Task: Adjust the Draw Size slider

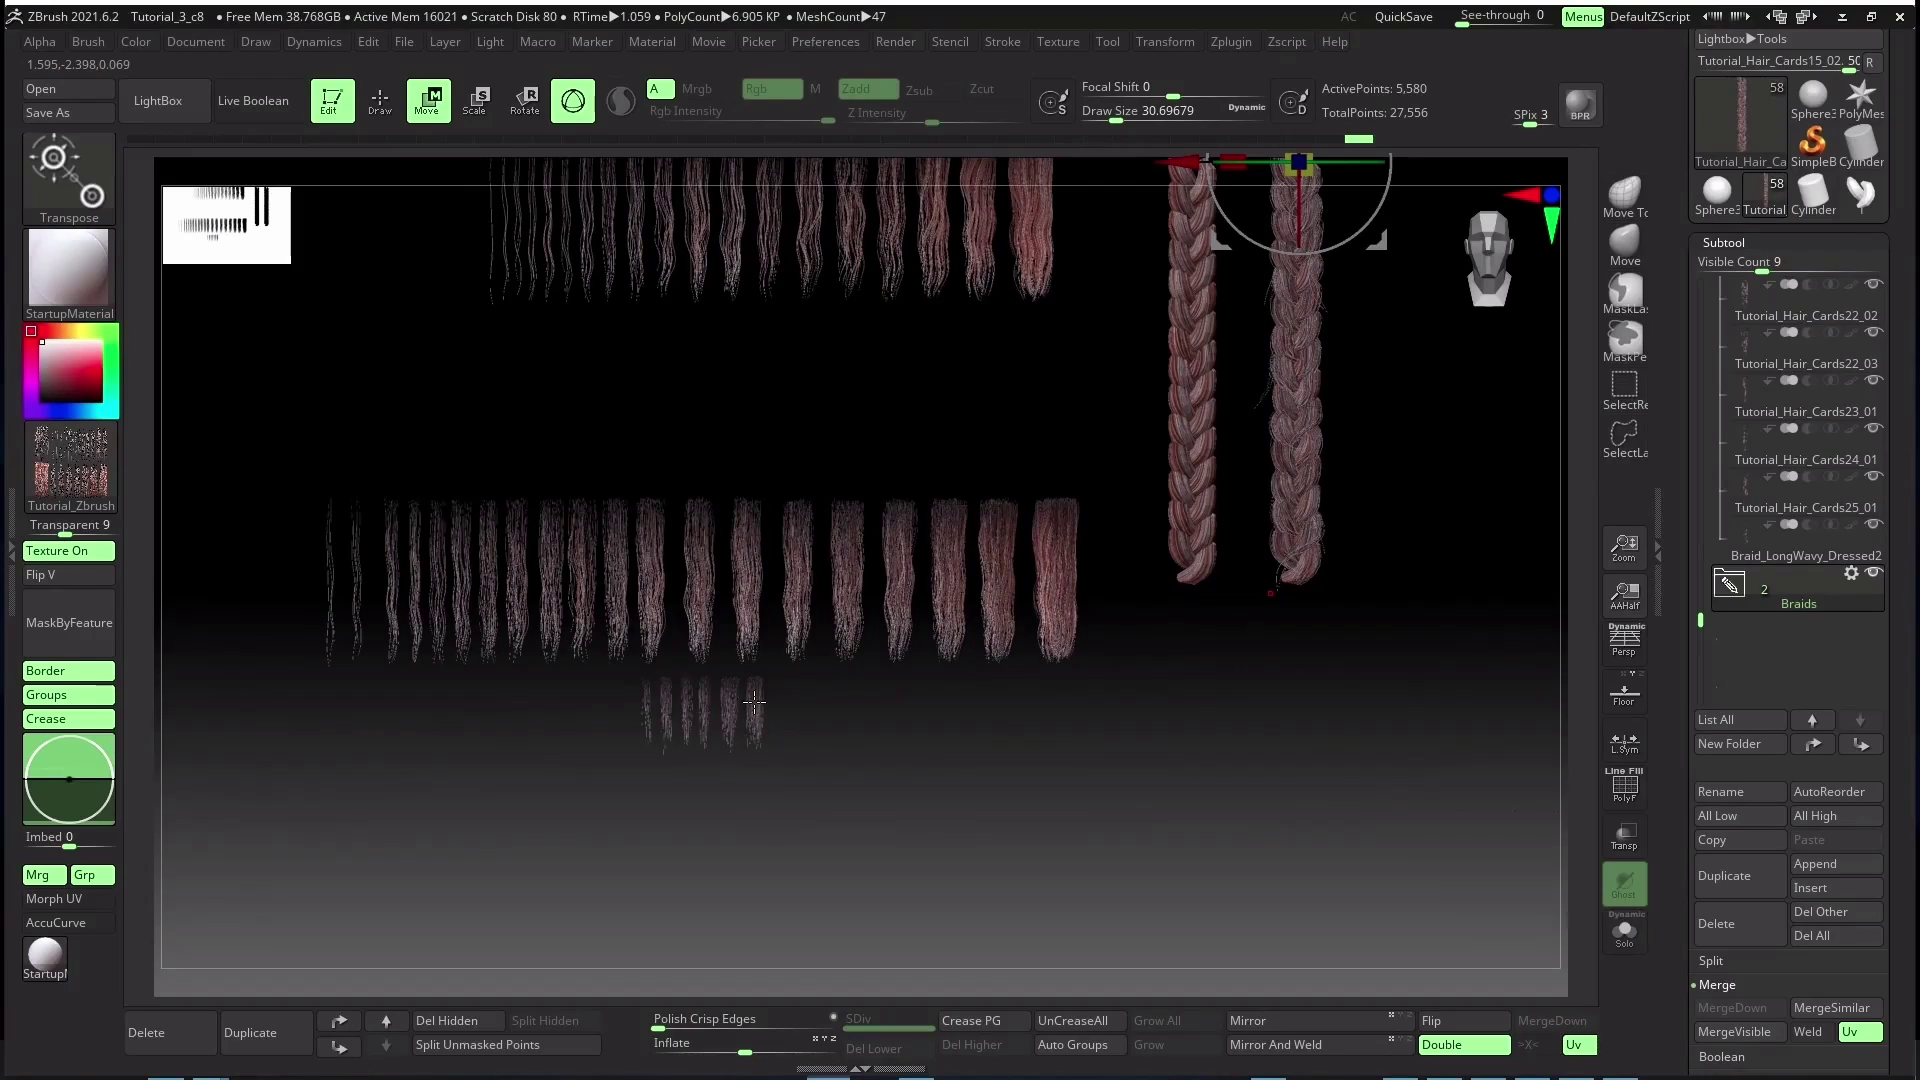Action: (1173, 112)
